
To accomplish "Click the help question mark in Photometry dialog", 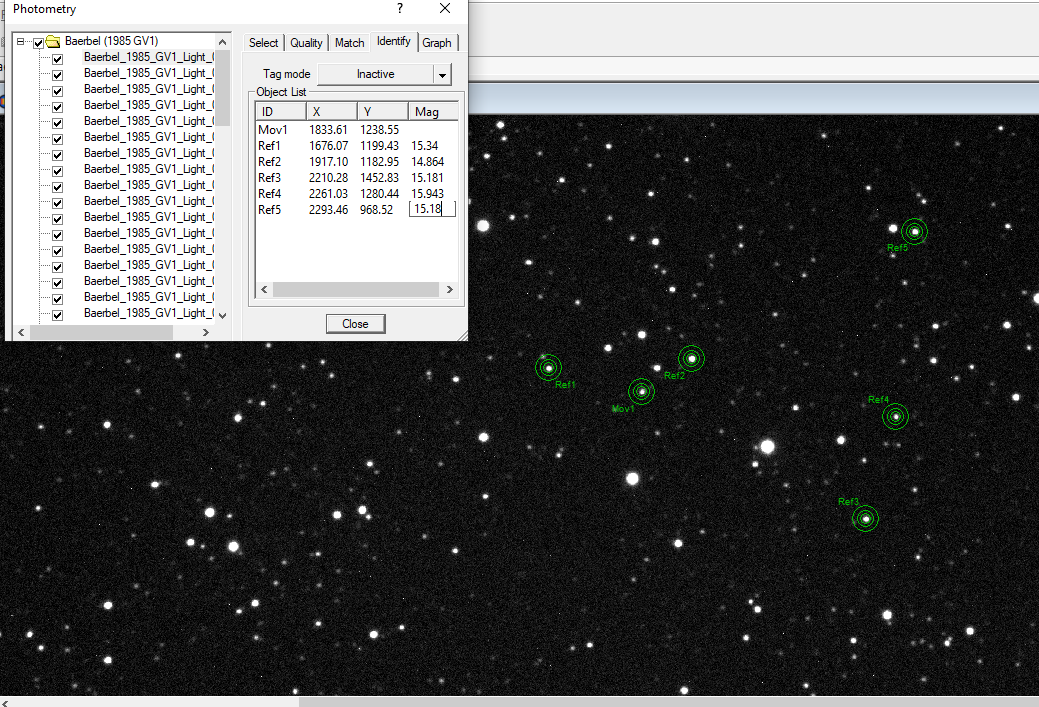I will [400, 9].
